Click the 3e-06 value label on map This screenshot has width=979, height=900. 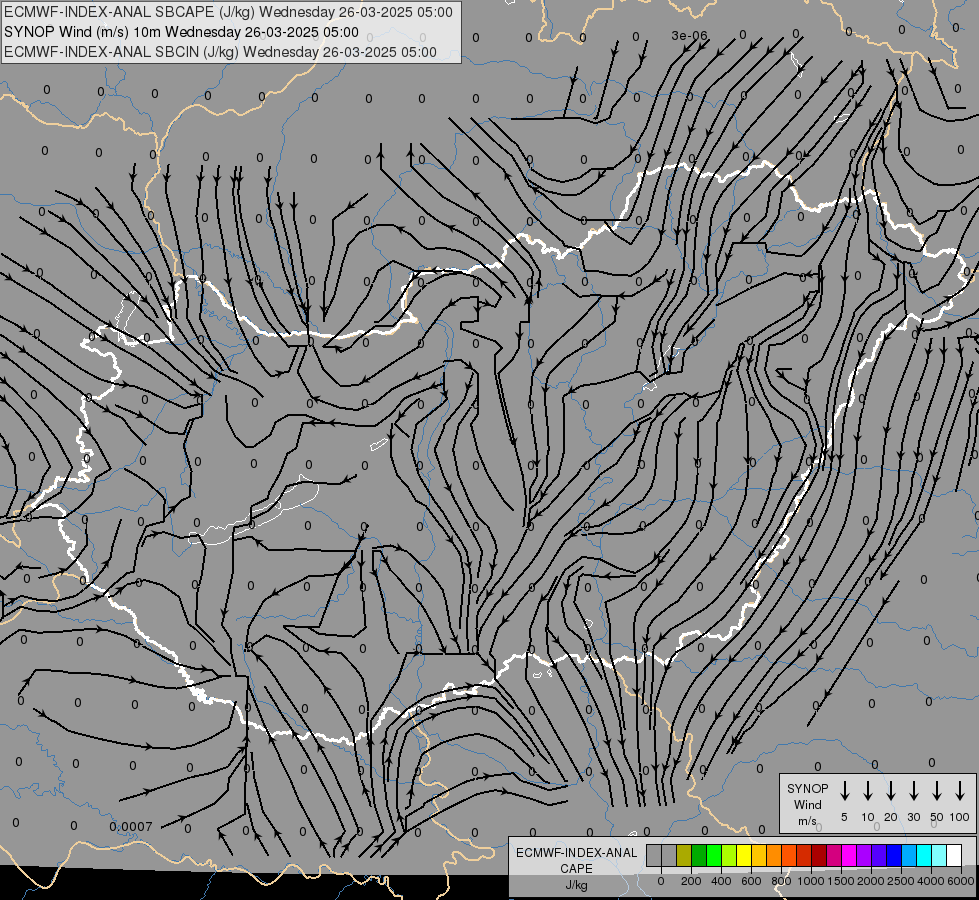click(x=689, y=36)
